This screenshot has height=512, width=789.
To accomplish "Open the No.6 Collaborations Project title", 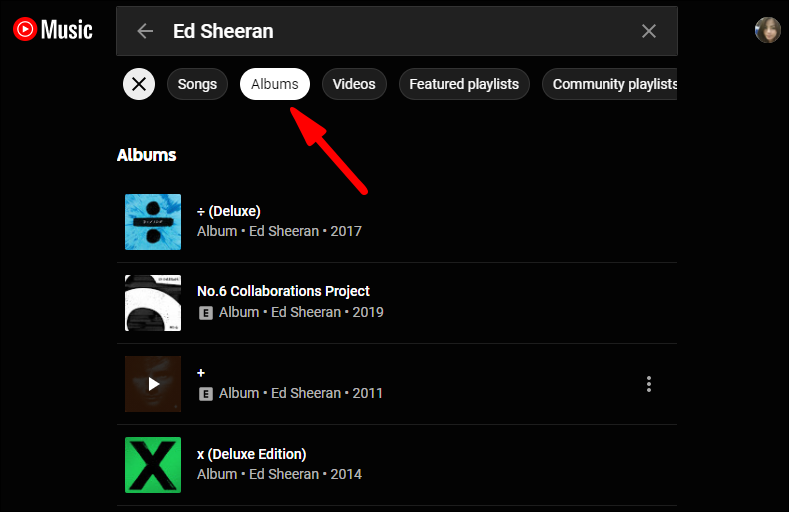I will (x=283, y=291).
